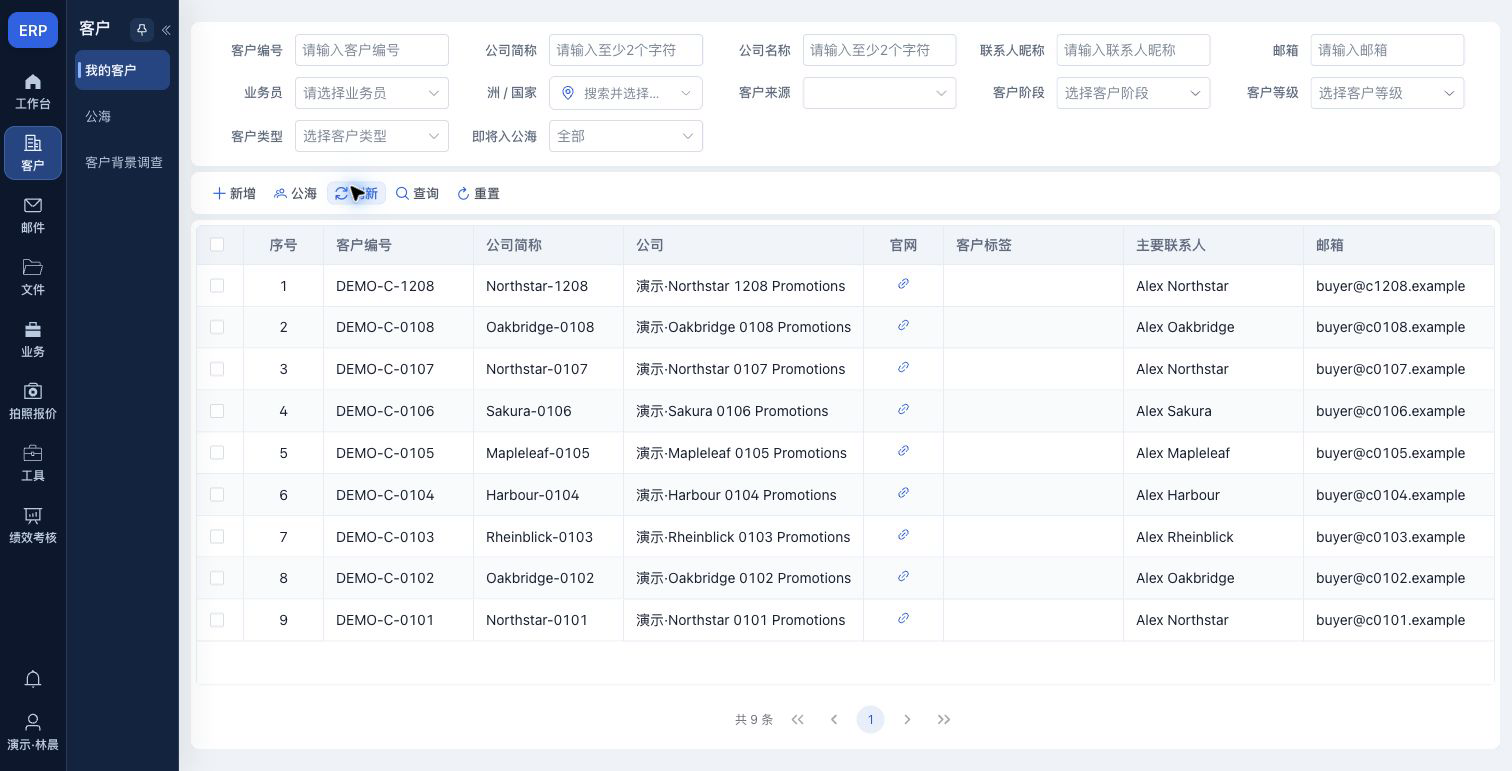This screenshot has width=1512, height=771.
Task: Open the 洲 / 国家 country selector
Action: 626,93
